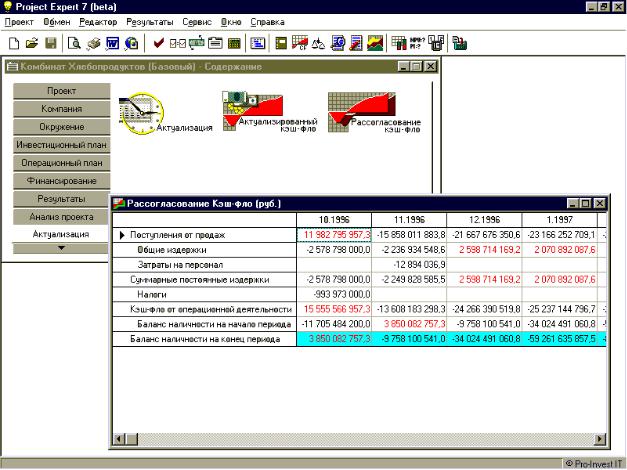Select the Результаты sidebar button
Screen dimensions: 627x470
(62, 199)
